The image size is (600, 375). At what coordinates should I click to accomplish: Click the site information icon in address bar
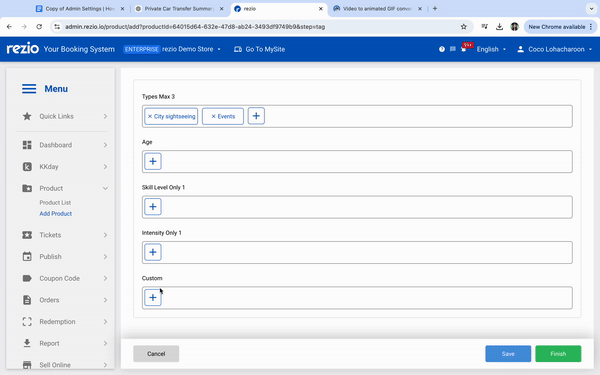coord(57,27)
